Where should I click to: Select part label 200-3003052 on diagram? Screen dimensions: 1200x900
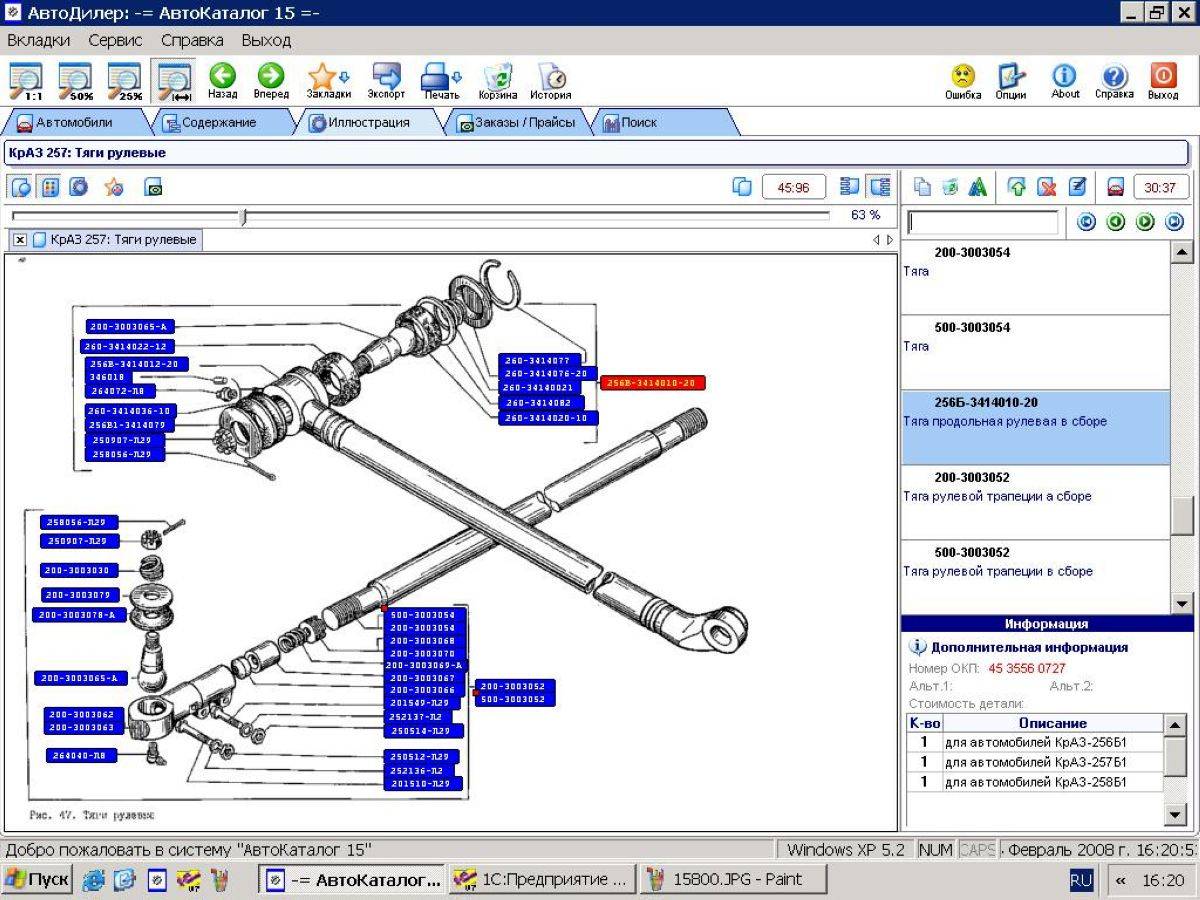coord(515,687)
